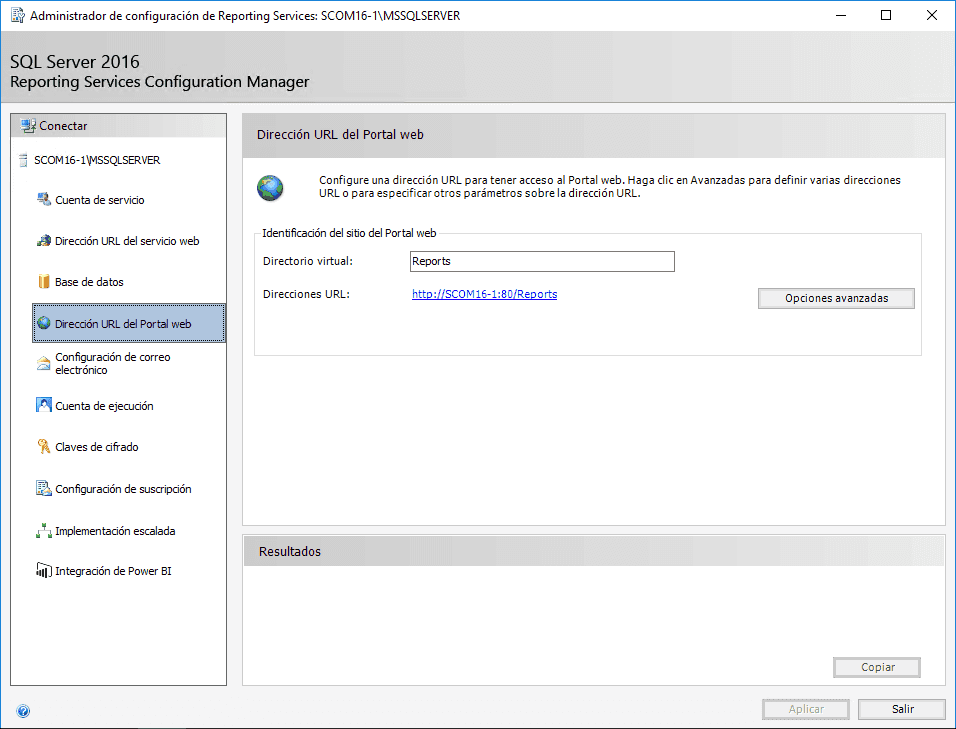The height and width of the screenshot is (729, 956).
Task: Click the Implementación escalada network icon
Action: (x=43, y=530)
